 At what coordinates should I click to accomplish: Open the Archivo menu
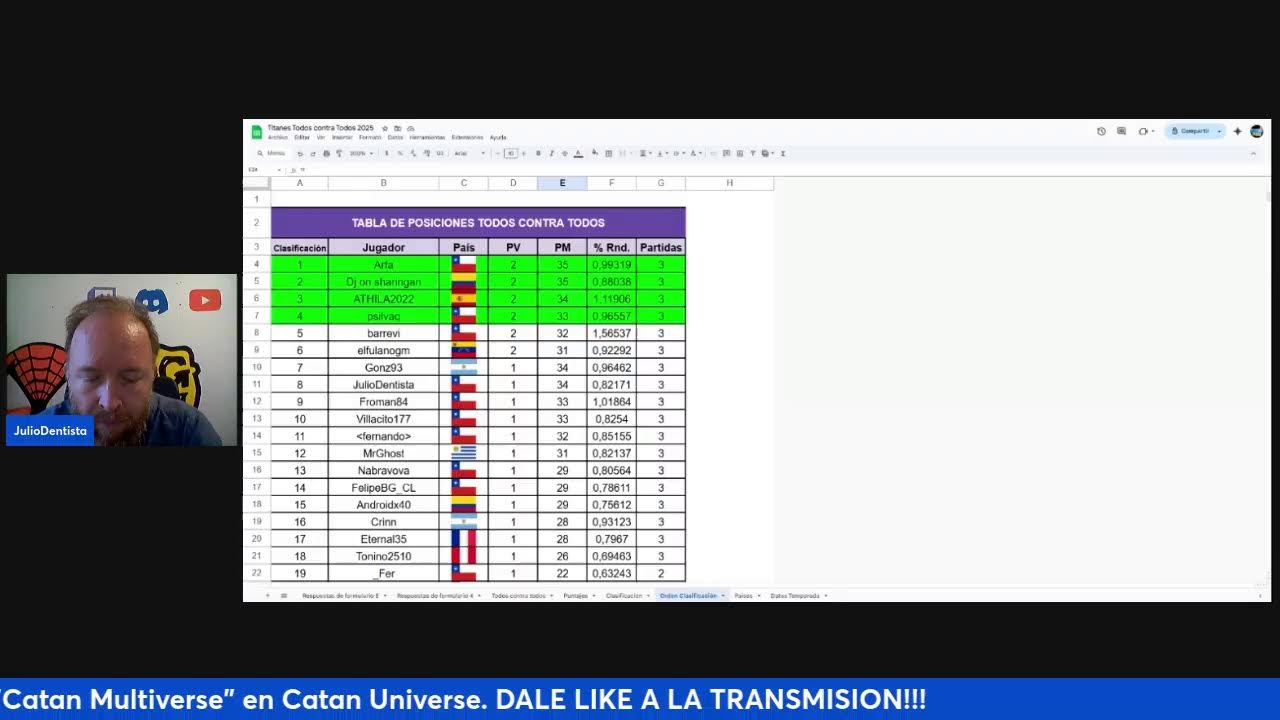click(x=278, y=137)
